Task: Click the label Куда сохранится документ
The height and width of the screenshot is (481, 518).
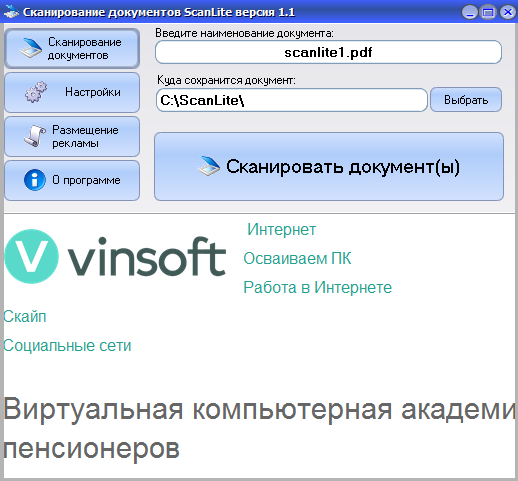Action: (226, 80)
